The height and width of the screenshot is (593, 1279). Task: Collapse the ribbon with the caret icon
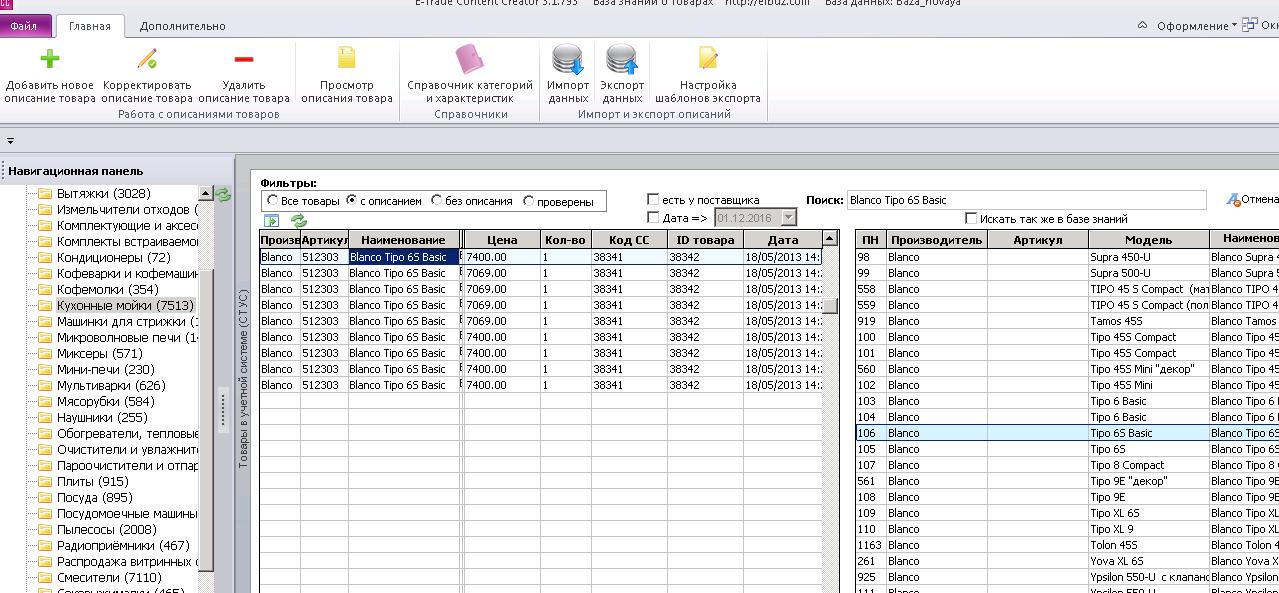1143,26
